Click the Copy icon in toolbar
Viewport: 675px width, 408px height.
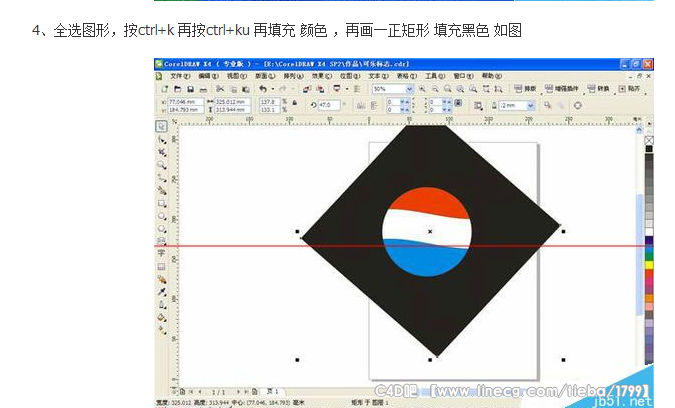(x=233, y=89)
